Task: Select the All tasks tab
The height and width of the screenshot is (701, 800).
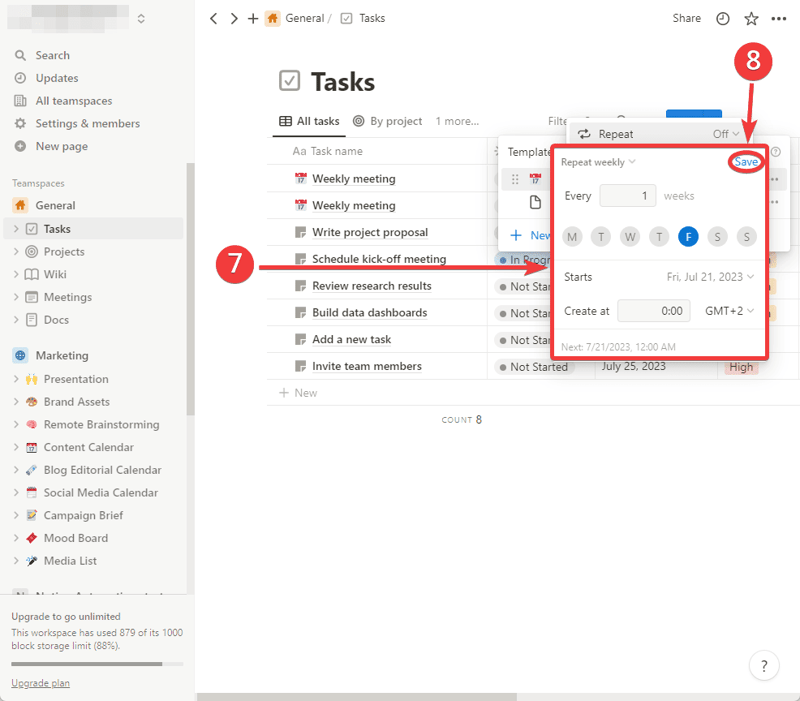Action: 310,121
